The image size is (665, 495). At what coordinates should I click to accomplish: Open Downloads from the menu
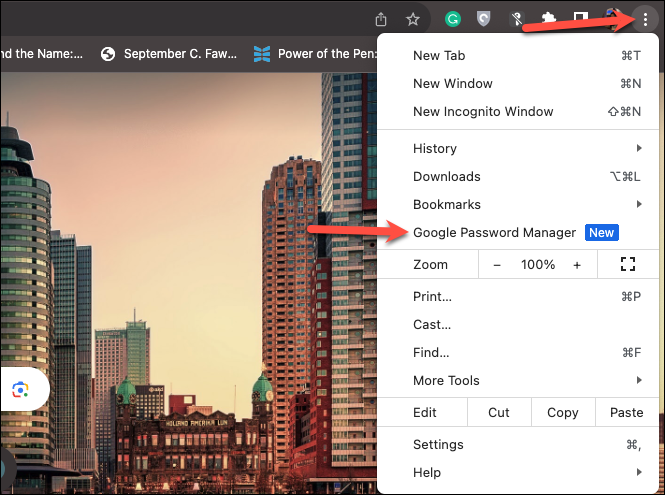tap(518, 176)
